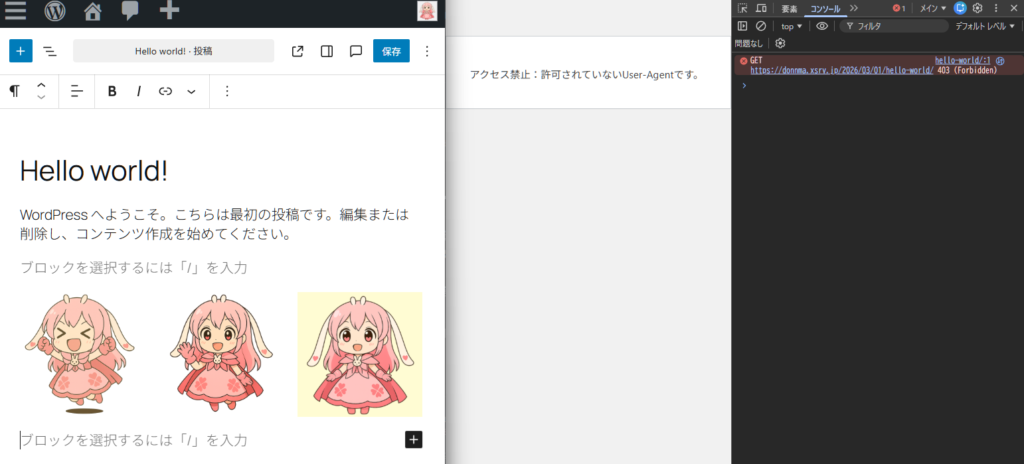Click the WordPress logo in admin bar

coord(54,12)
